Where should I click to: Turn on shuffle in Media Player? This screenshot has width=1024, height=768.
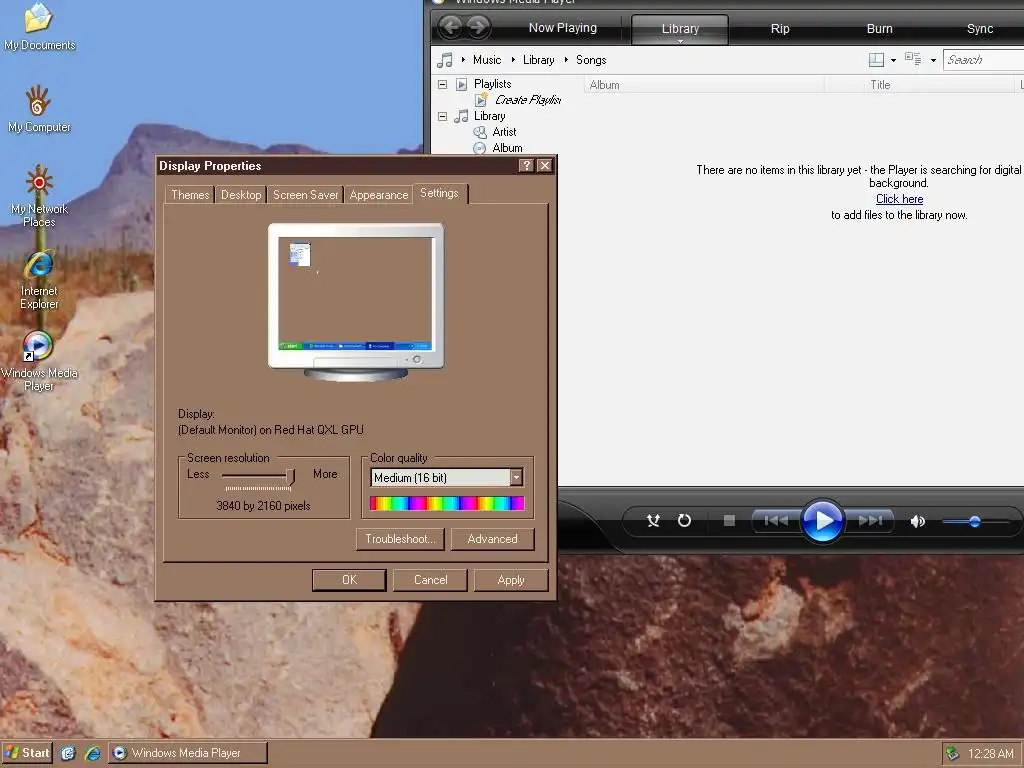point(653,520)
